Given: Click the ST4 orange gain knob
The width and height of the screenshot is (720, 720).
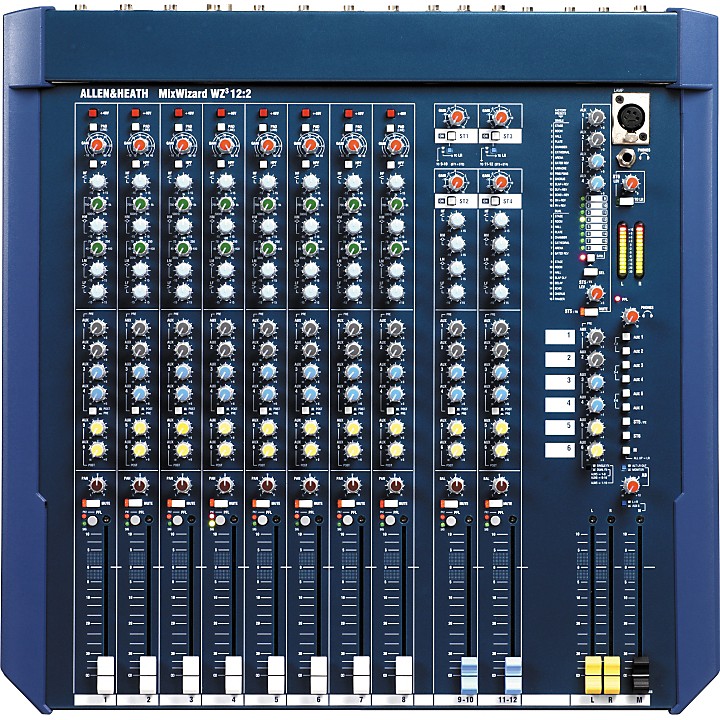Looking at the screenshot, I should pyautogui.click(x=501, y=183).
